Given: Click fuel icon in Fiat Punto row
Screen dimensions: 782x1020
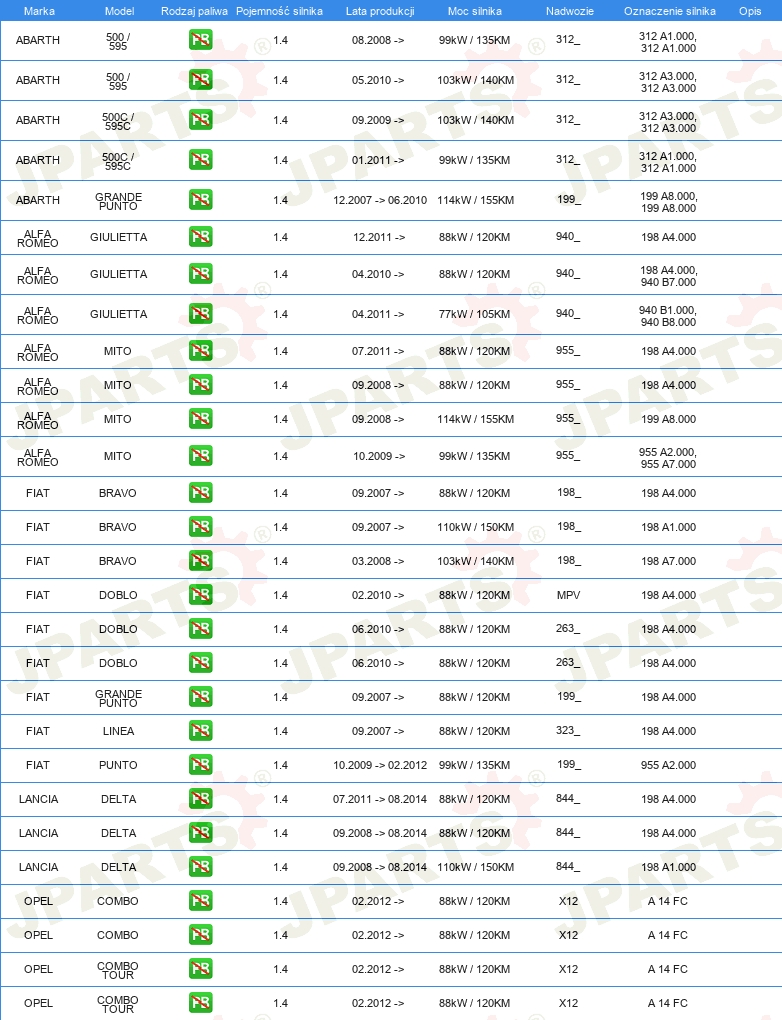Looking at the screenshot, I should [x=201, y=765].
